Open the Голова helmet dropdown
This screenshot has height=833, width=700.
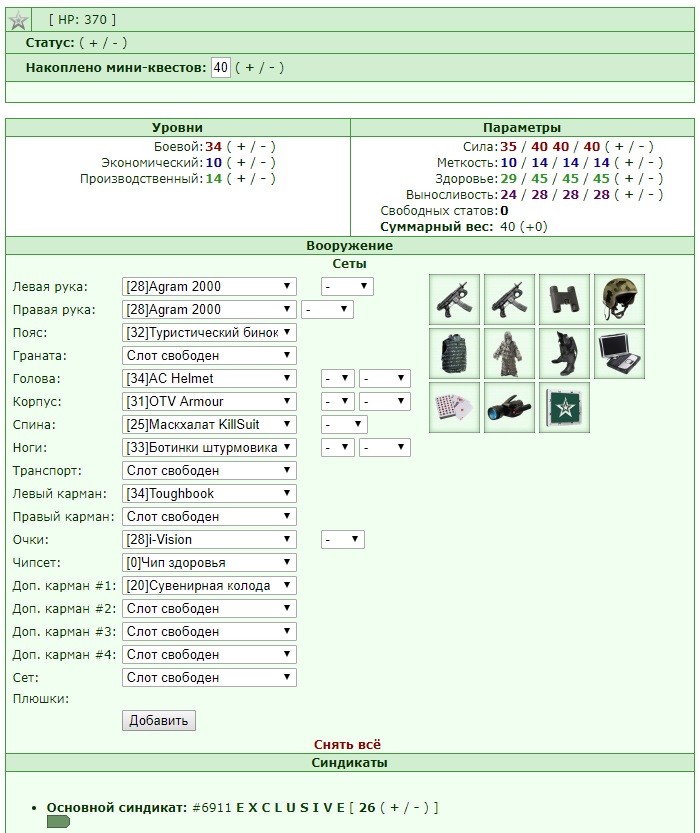(209, 378)
